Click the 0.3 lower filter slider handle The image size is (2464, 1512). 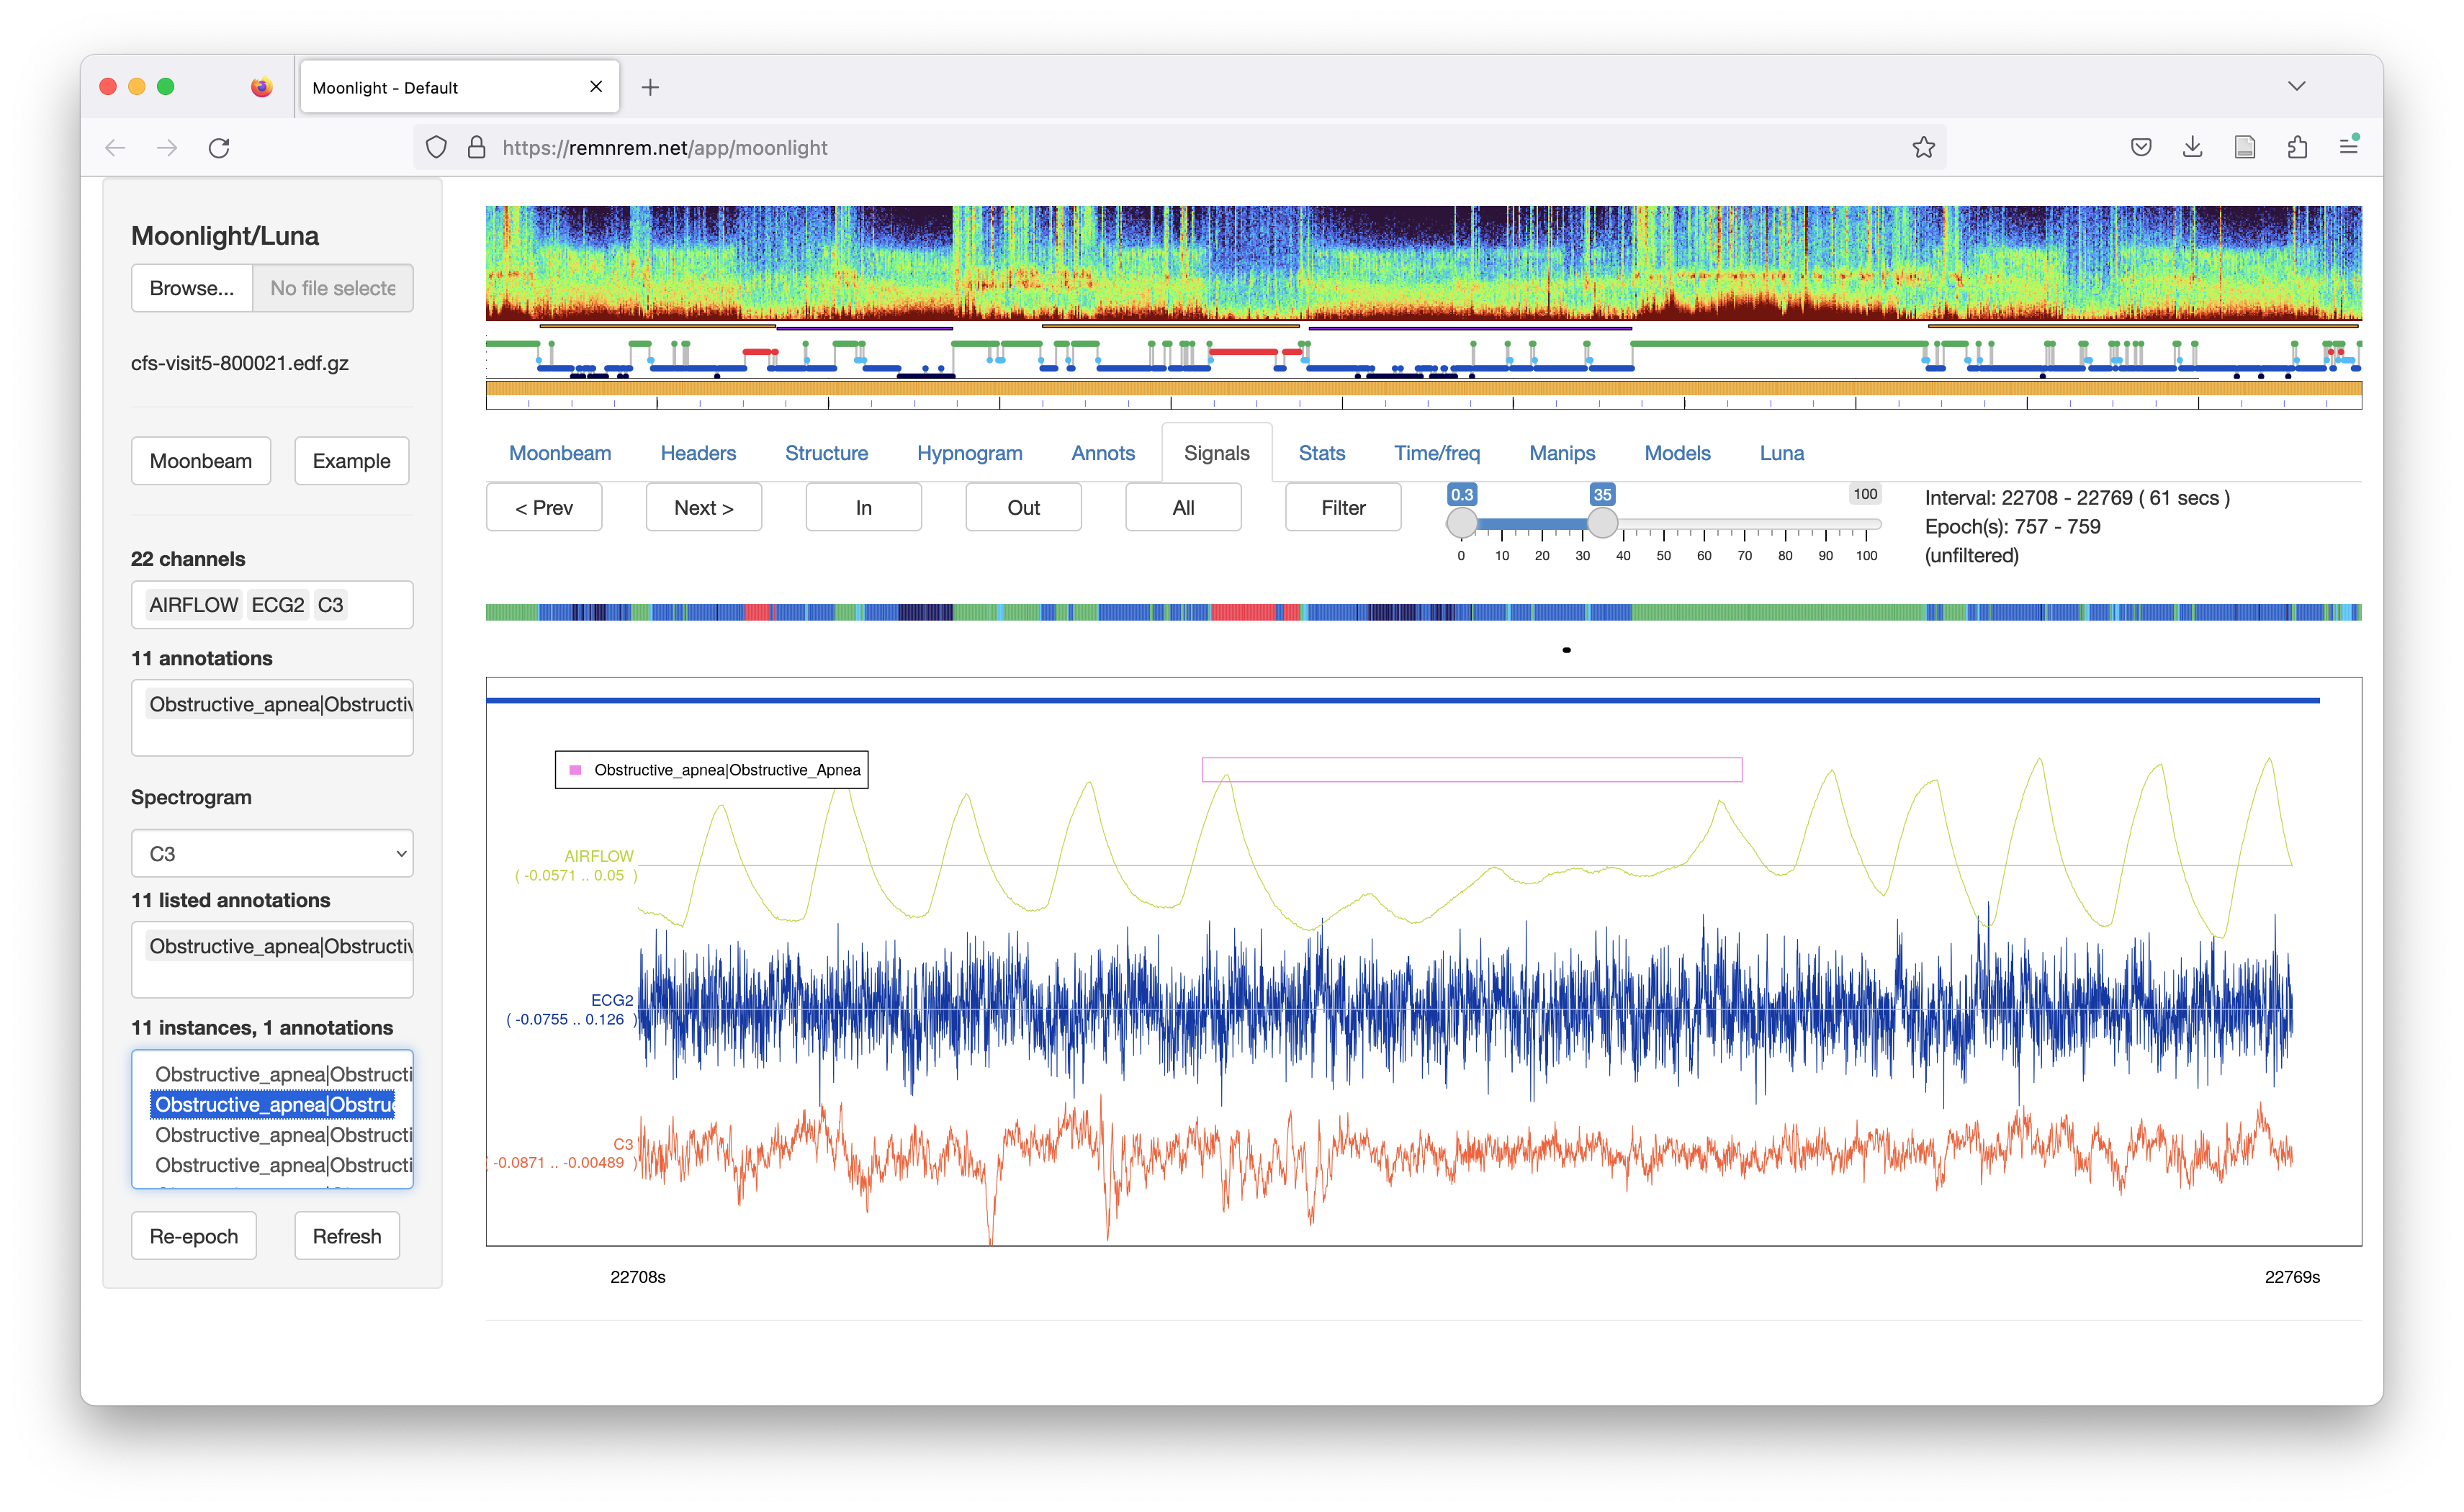(x=1462, y=522)
